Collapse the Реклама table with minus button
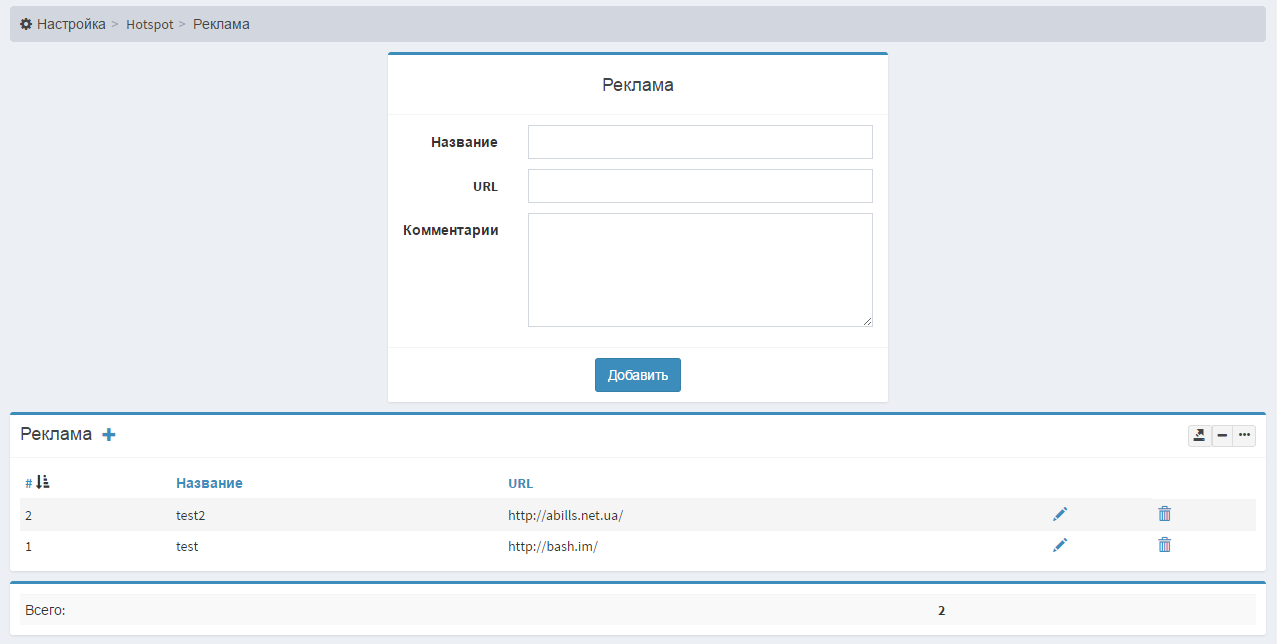Screen dimensions: 1277x644 (1221, 435)
